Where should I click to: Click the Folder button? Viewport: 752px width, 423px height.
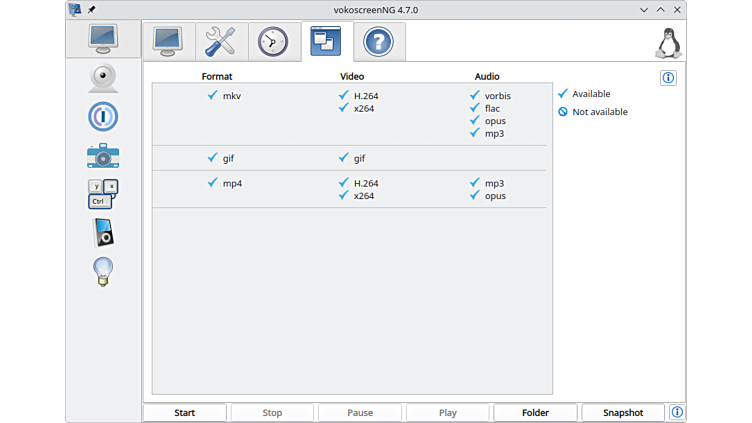pos(535,412)
